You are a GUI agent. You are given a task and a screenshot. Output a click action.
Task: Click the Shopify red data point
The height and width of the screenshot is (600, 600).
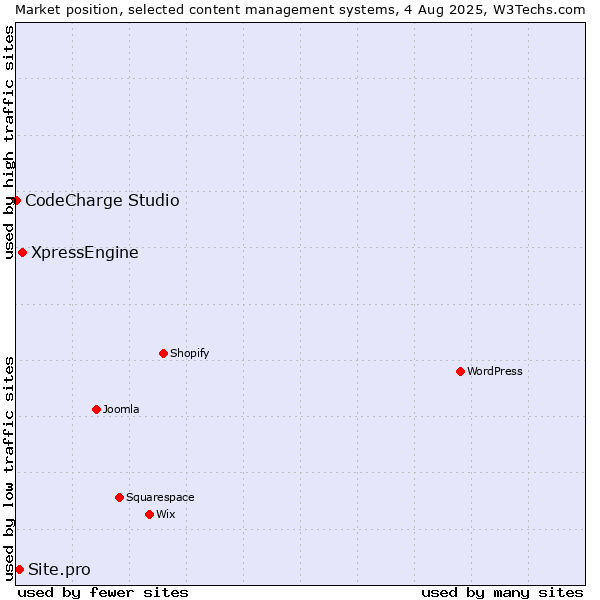163,354
